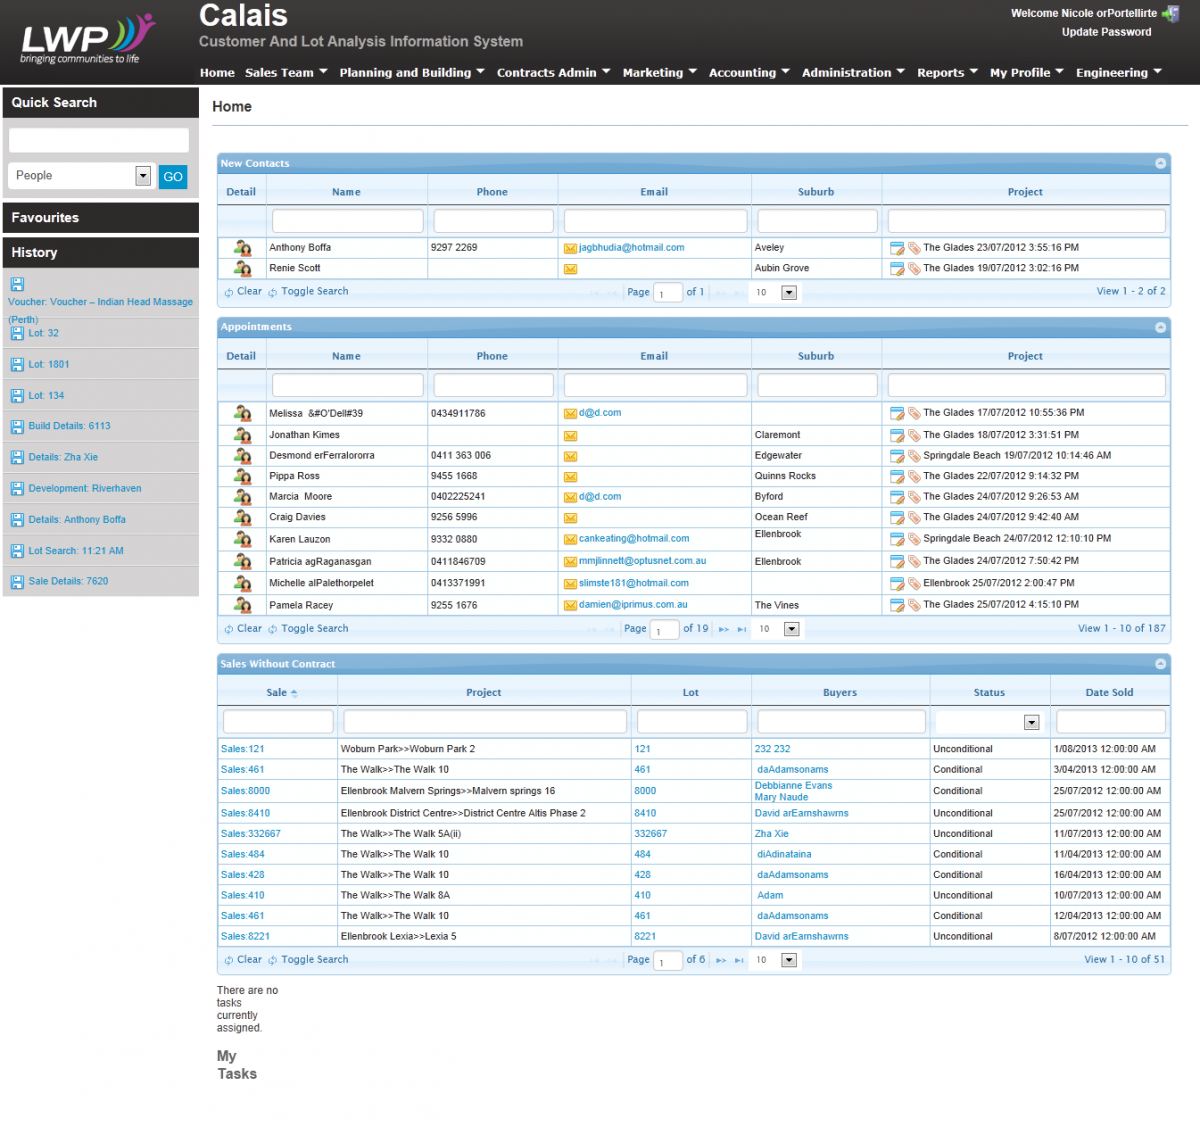Click the tag icon in Pippa Ross's project cell
The image size is (1200, 1135).
tap(914, 477)
